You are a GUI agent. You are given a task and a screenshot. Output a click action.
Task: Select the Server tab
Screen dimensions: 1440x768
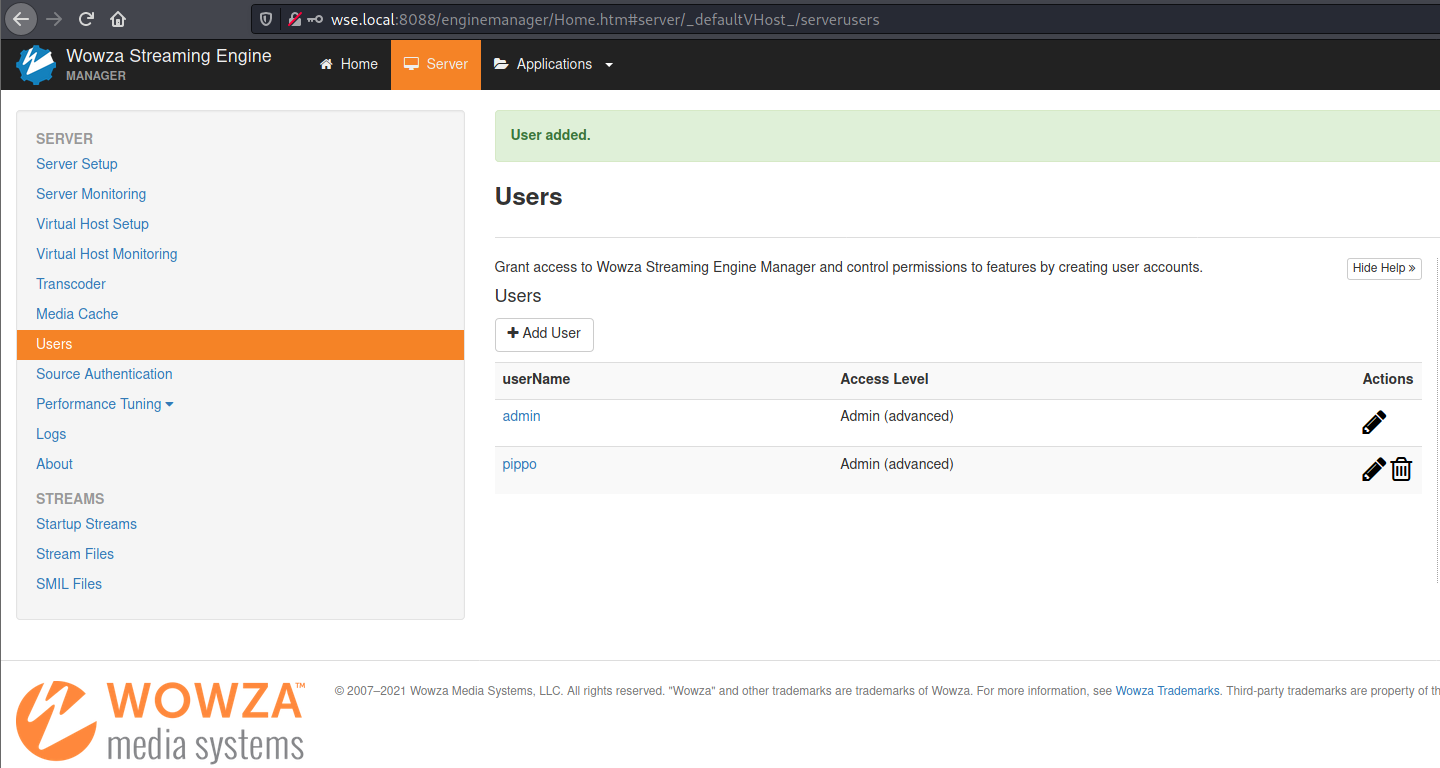[x=436, y=64]
